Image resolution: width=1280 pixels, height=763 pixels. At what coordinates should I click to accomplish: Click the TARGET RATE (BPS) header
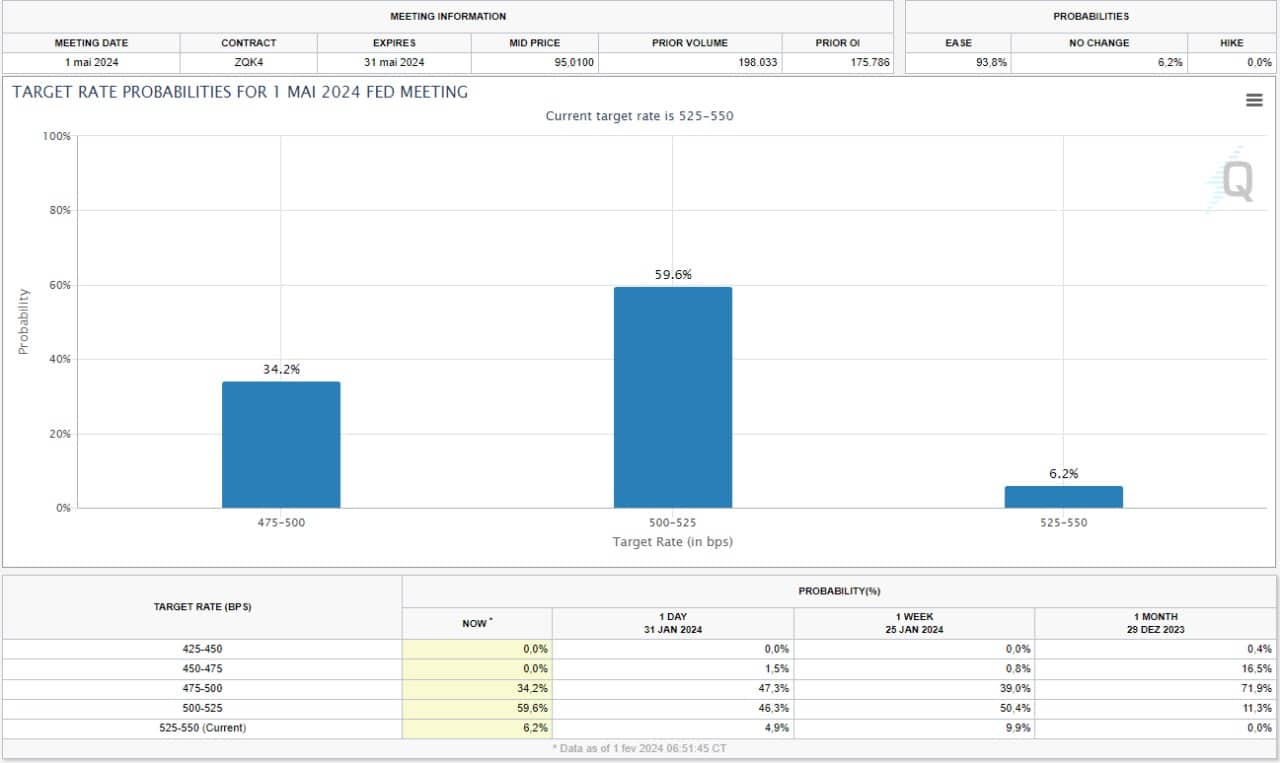[x=202, y=607]
